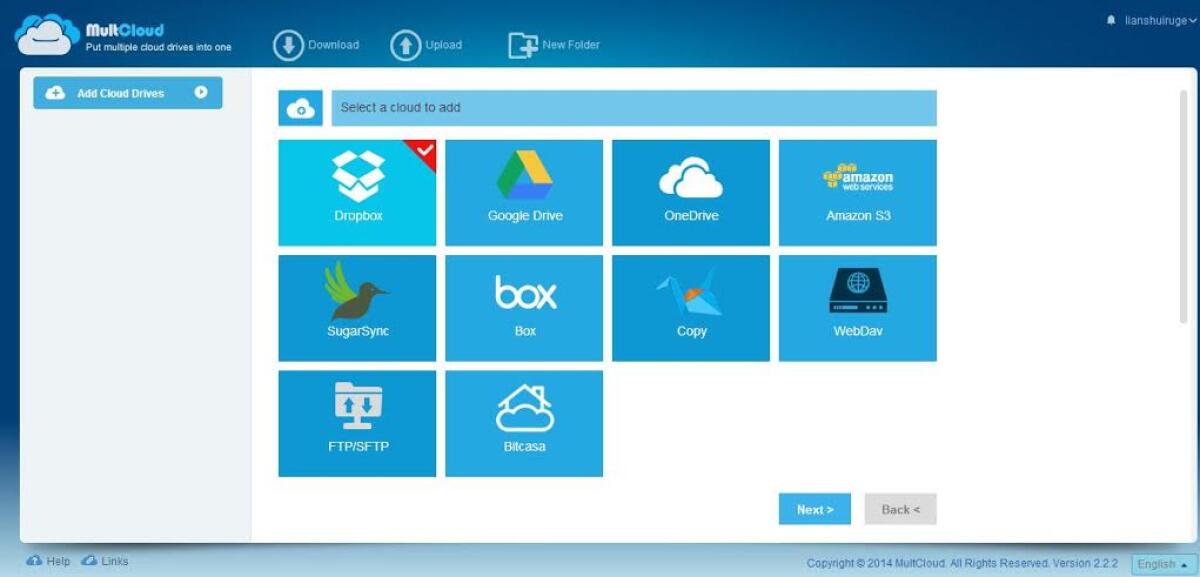Select the SugarSync hummingbird icon
Image resolution: width=1200 pixels, height=577 pixels.
click(x=356, y=307)
